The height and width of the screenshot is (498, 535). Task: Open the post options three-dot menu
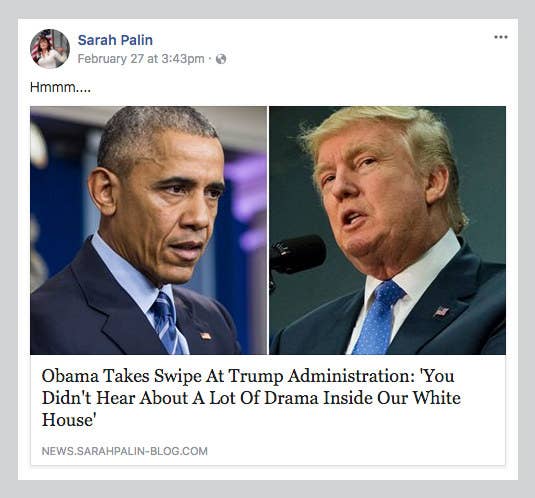click(501, 37)
